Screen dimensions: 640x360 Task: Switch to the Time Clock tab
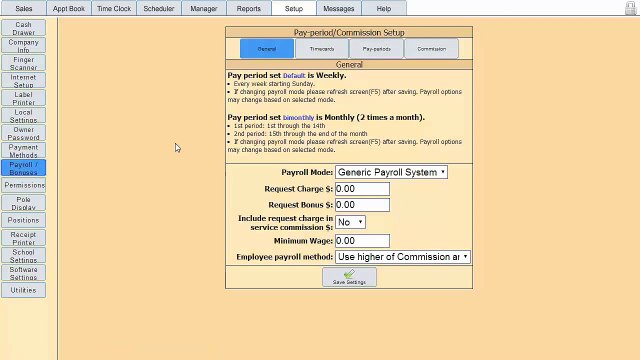tap(114, 8)
